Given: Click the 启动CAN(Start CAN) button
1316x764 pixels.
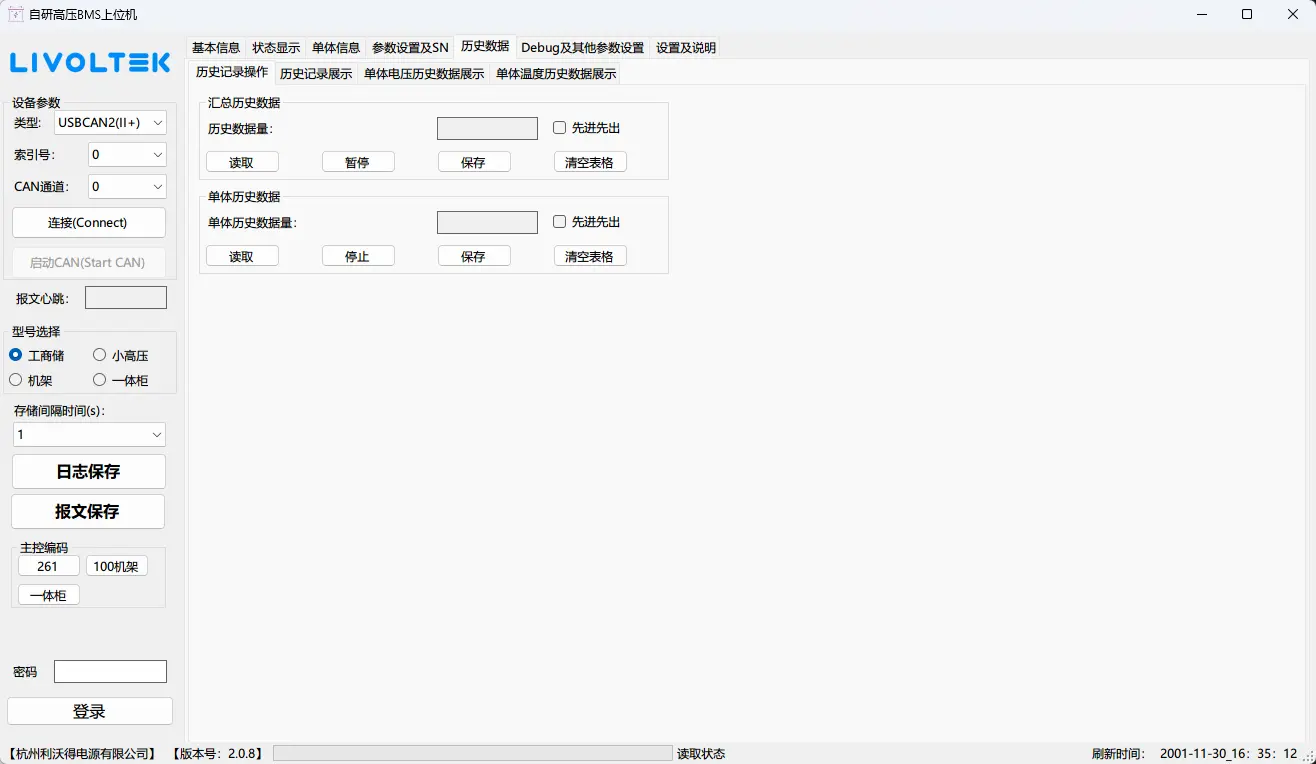Looking at the screenshot, I should click(x=88, y=263).
